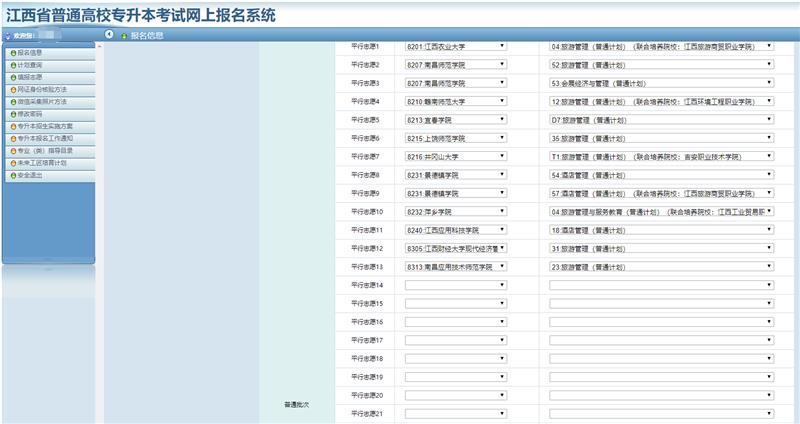
Task: Click the 平行志愿17 row label
Action: [x=367, y=340]
